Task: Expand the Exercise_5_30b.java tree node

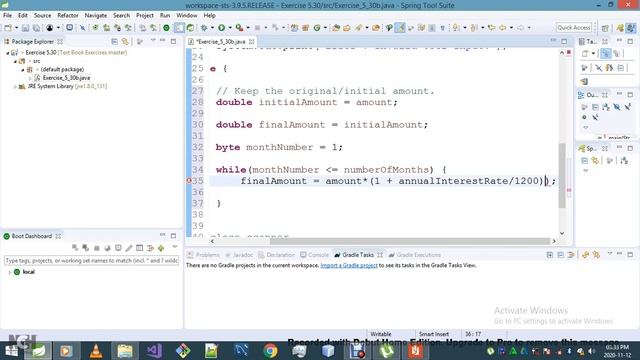Action: (x=30, y=78)
